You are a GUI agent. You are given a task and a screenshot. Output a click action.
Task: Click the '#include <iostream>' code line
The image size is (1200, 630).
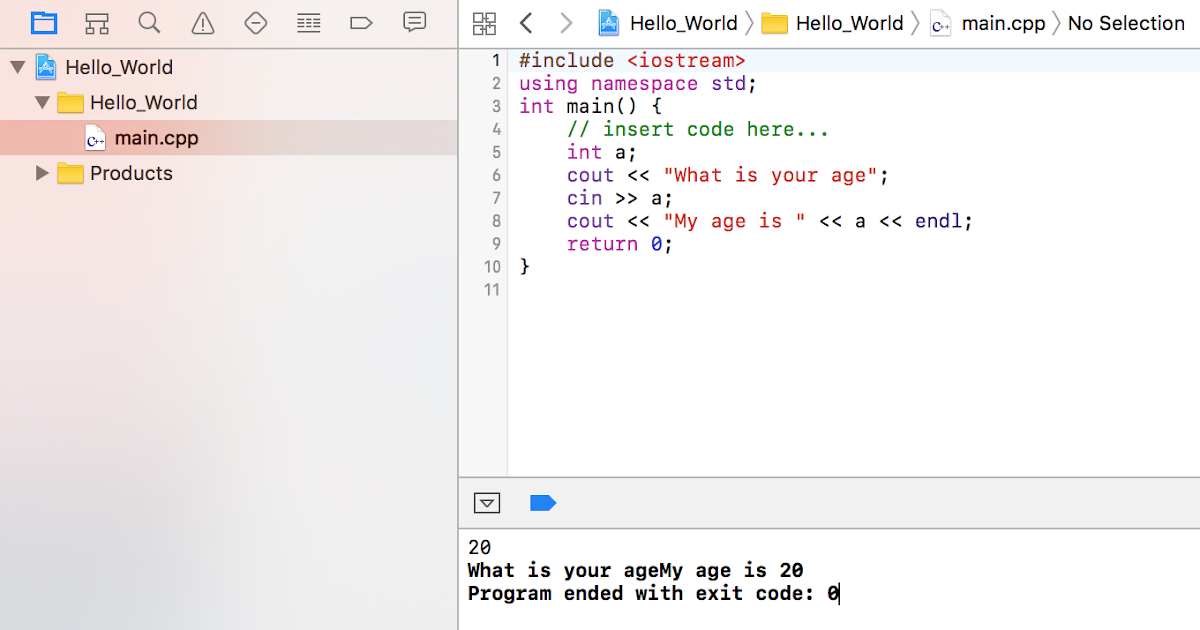[x=632, y=61]
